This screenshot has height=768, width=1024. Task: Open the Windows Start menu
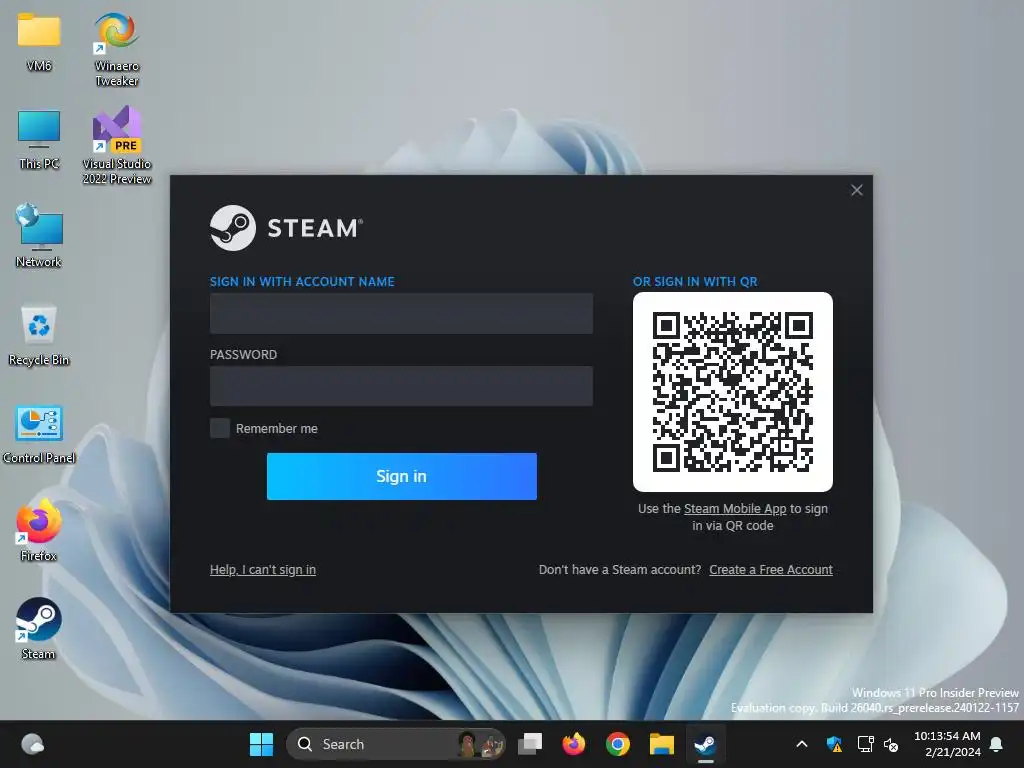click(261, 744)
